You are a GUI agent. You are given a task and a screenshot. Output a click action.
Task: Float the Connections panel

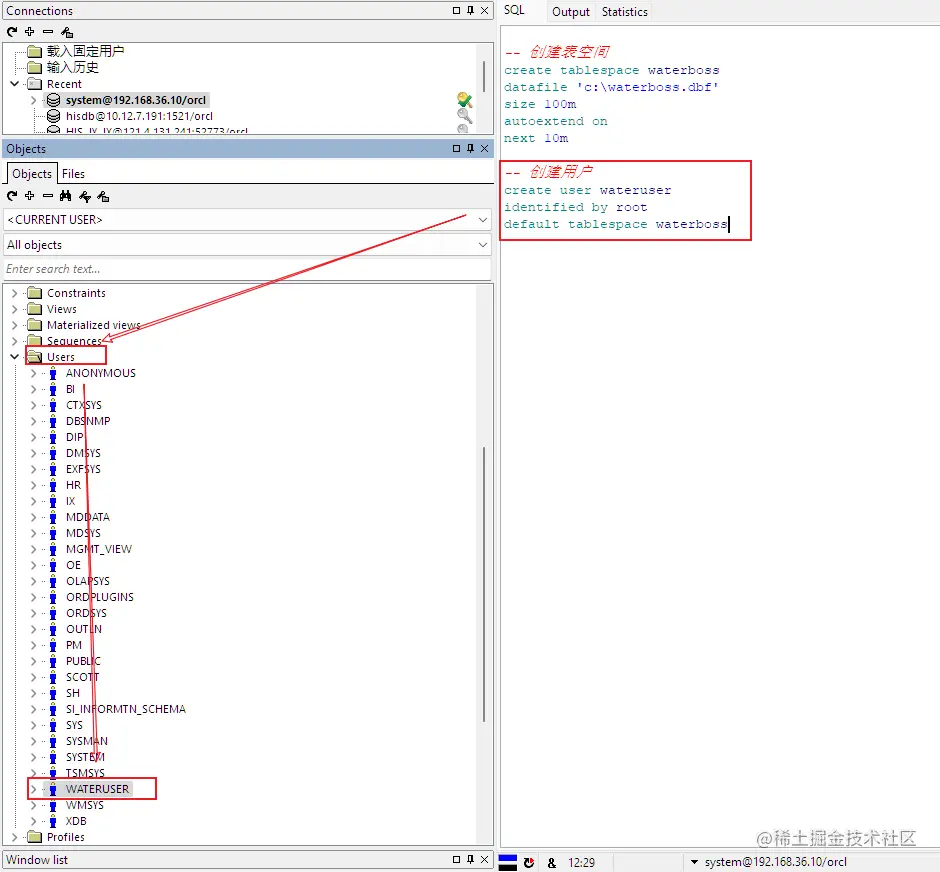pyautogui.click(x=456, y=10)
